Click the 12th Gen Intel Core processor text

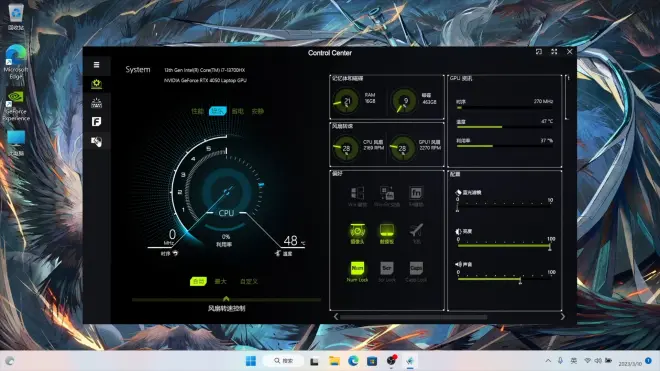(x=205, y=70)
